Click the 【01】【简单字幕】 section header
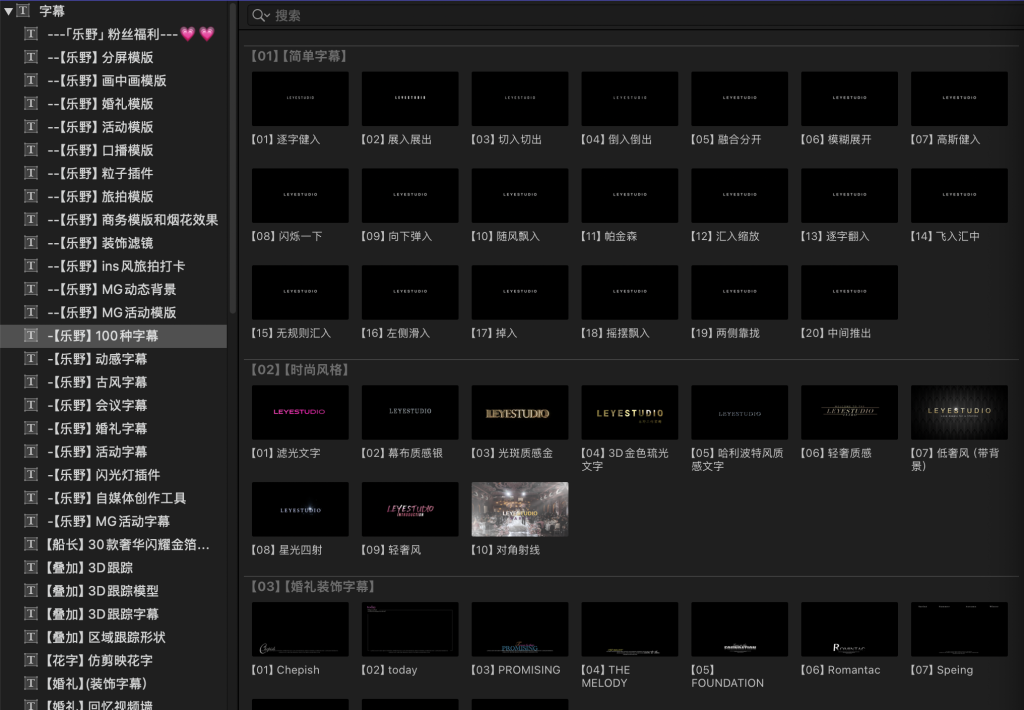Image resolution: width=1024 pixels, height=710 pixels. coord(299,56)
